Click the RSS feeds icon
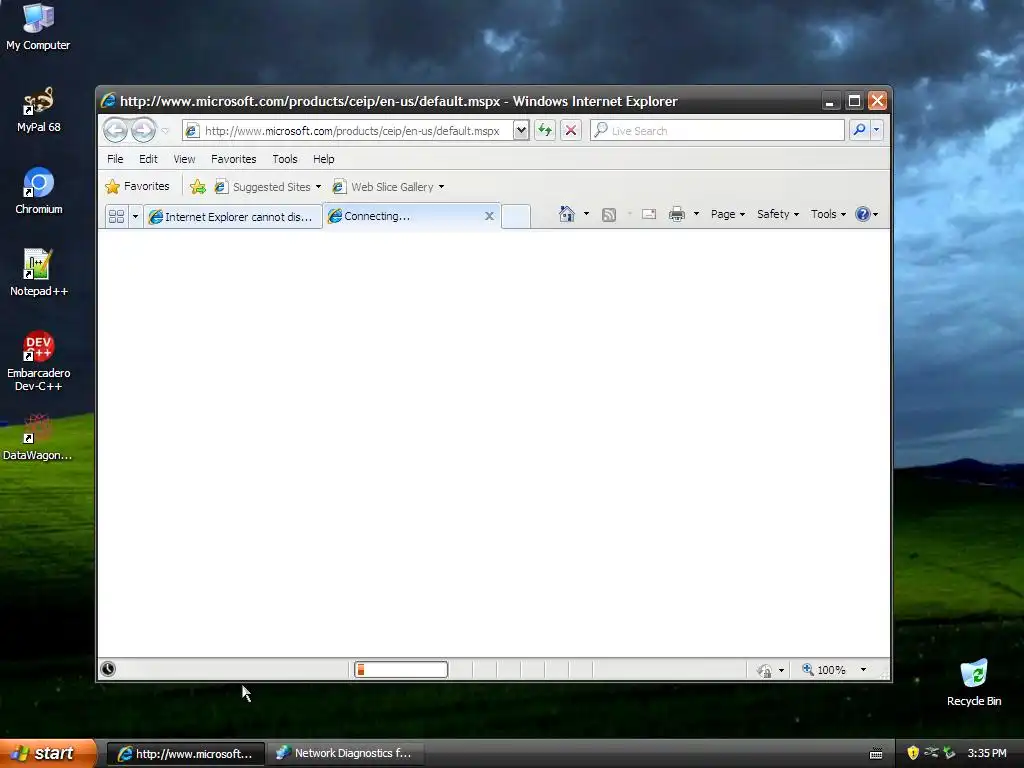The image size is (1024, 768). pyautogui.click(x=609, y=214)
